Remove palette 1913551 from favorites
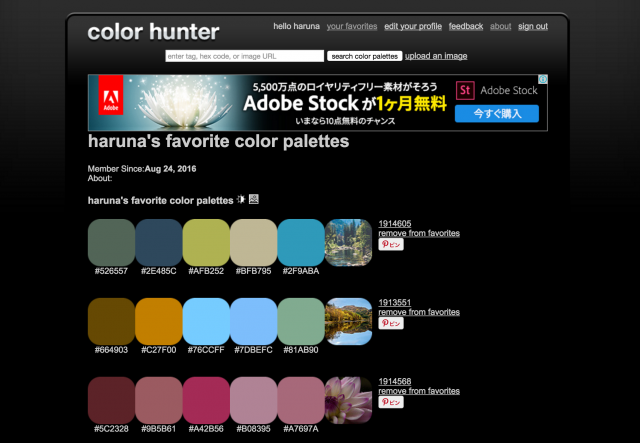 click(x=419, y=312)
